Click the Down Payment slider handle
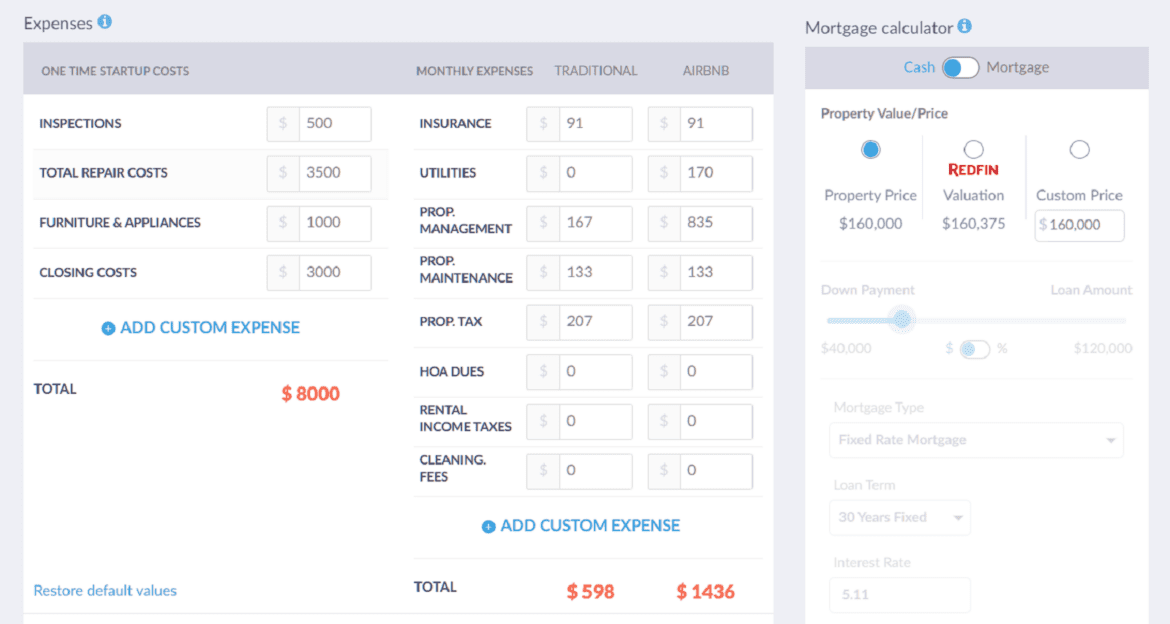The image size is (1170, 624). click(902, 318)
